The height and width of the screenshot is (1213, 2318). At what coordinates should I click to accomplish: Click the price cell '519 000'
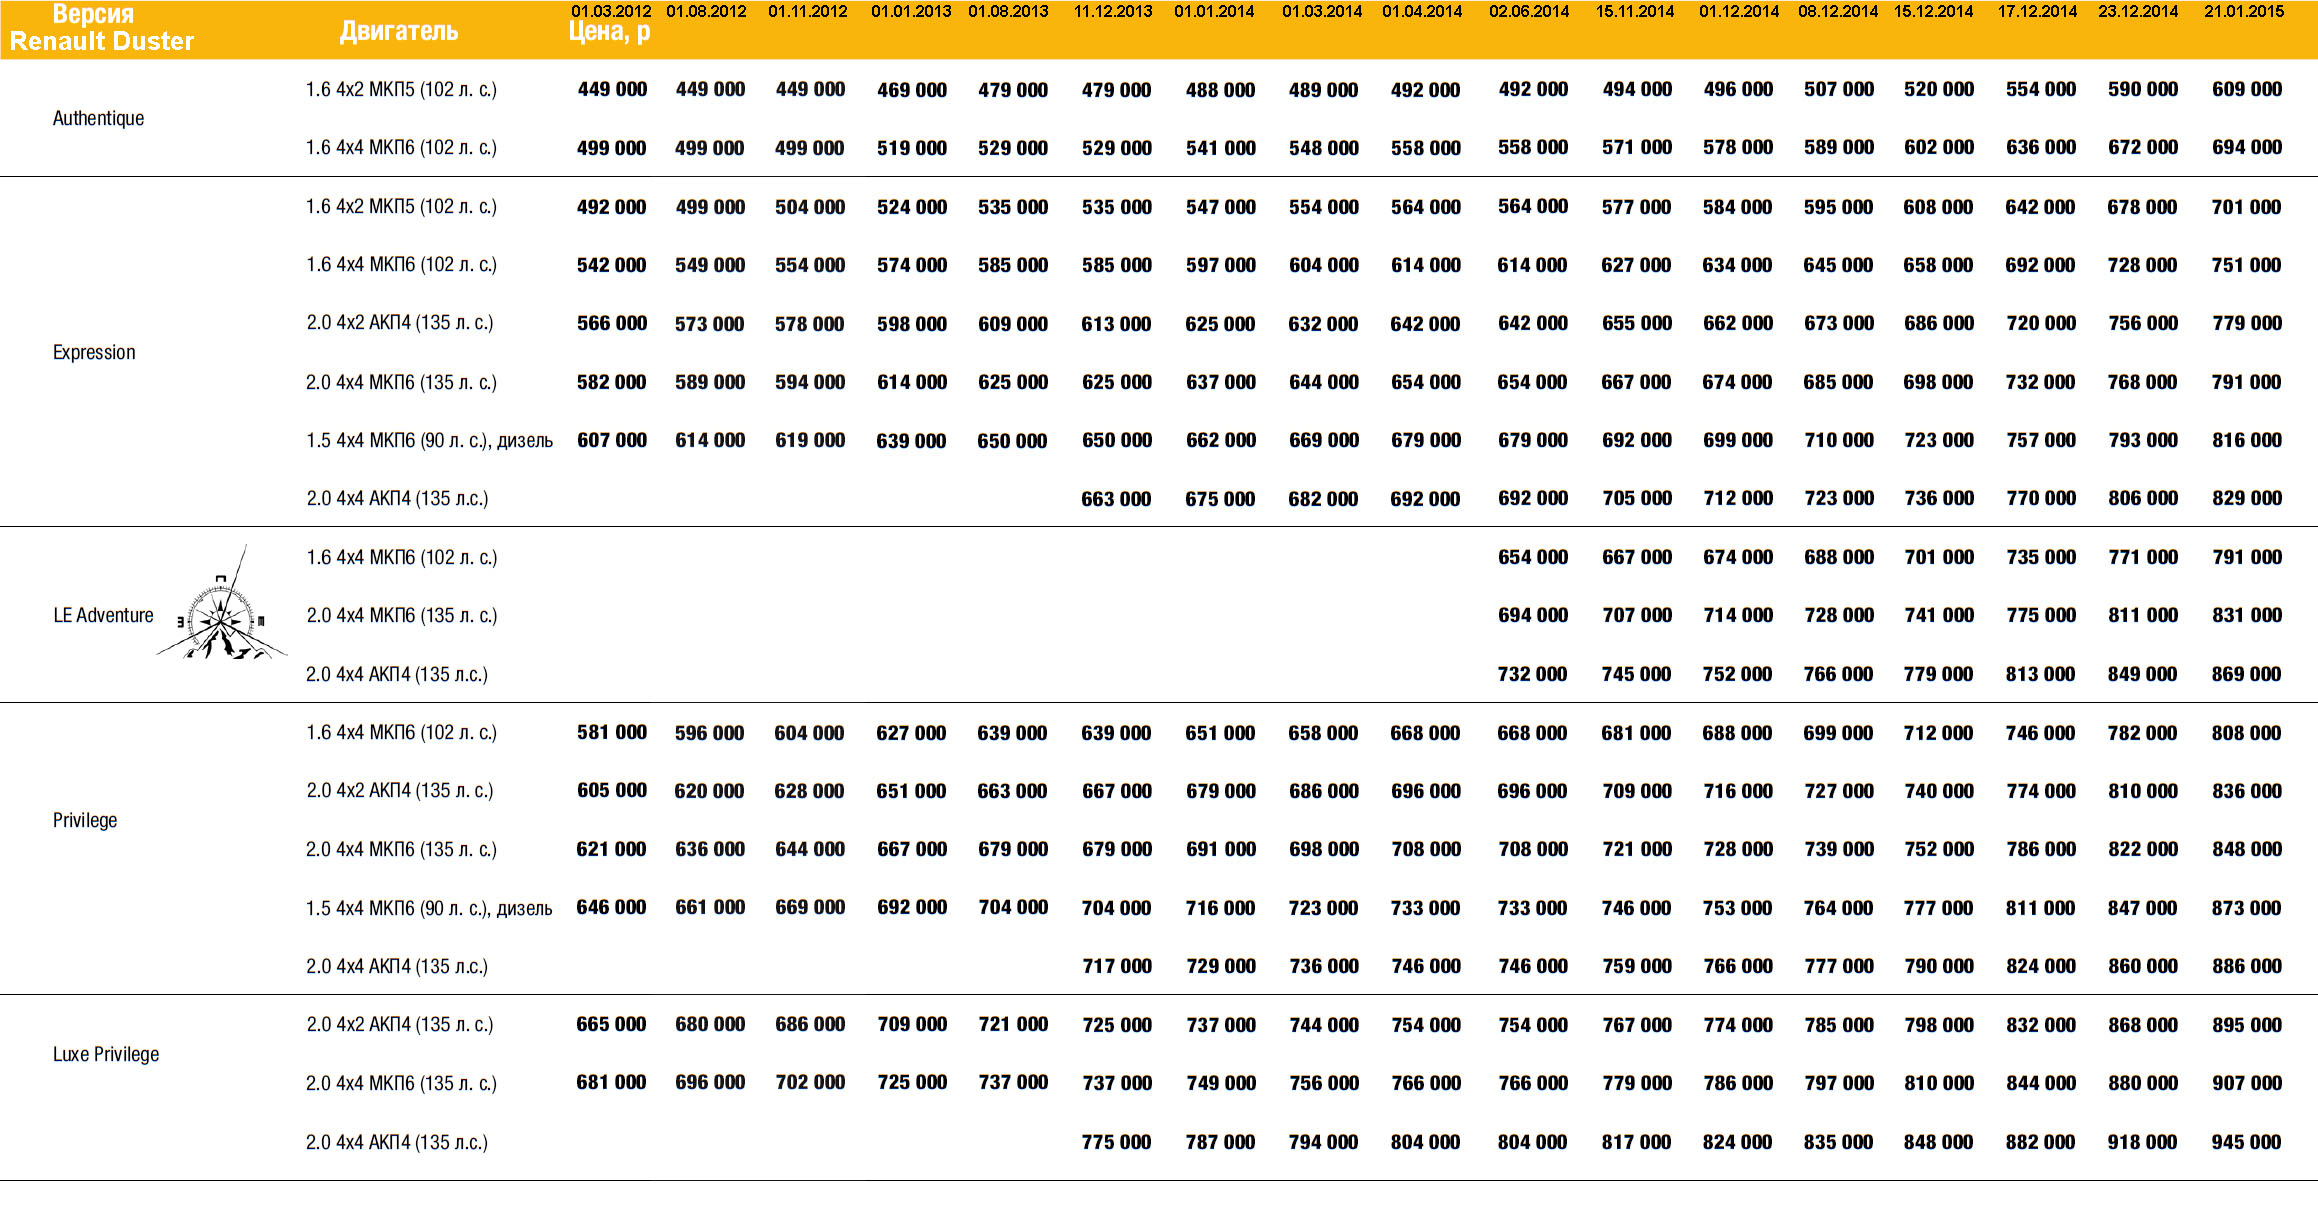coord(912,148)
